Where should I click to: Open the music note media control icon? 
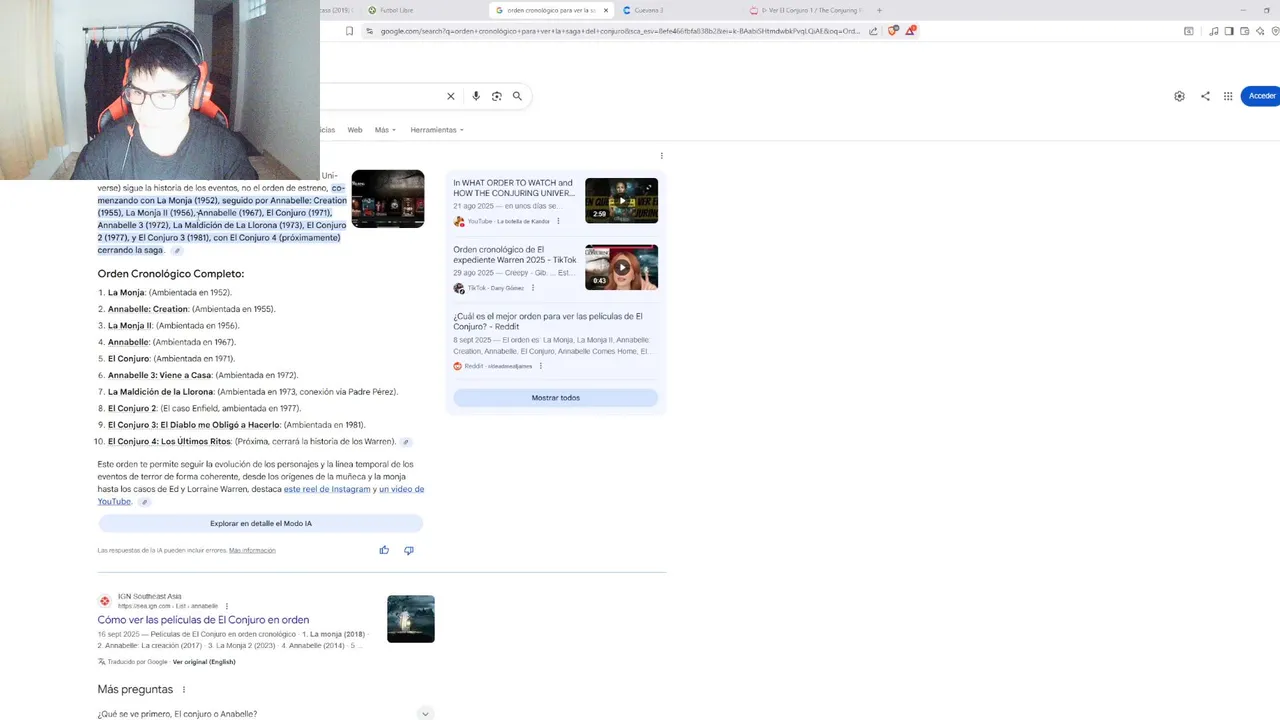pos(1214,31)
